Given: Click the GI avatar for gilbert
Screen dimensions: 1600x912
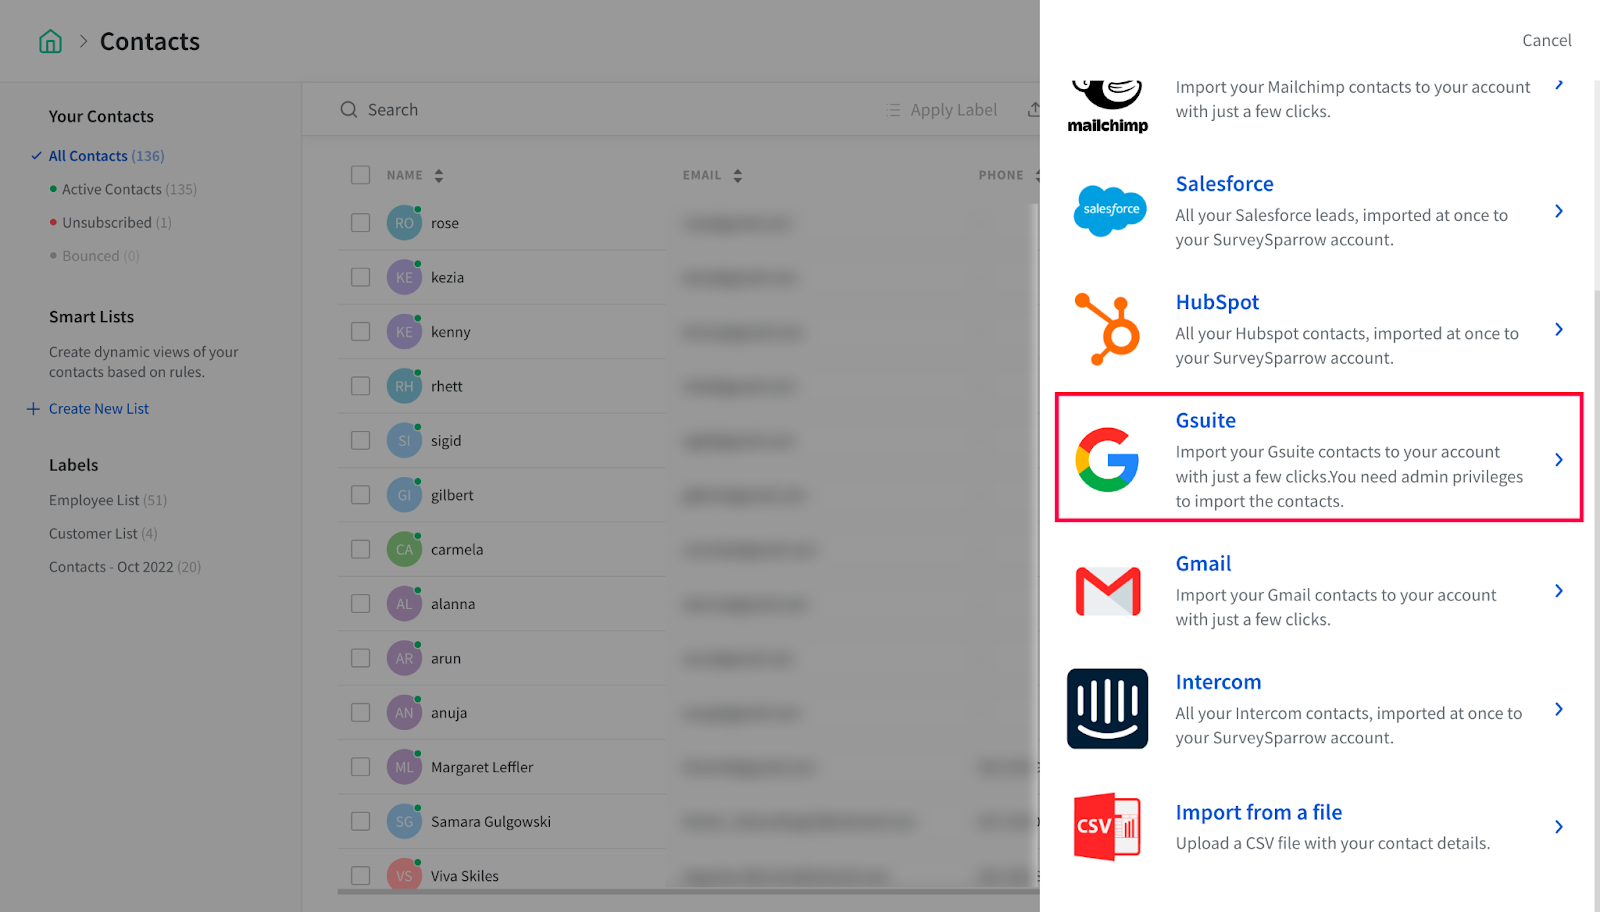Looking at the screenshot, I should [x=404, y=495].
